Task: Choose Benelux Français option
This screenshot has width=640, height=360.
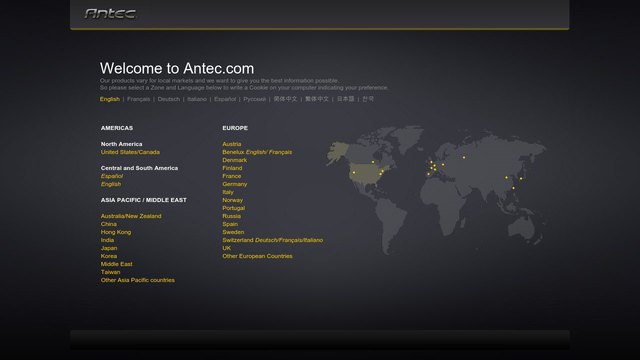Action: (x=280, y=152)
